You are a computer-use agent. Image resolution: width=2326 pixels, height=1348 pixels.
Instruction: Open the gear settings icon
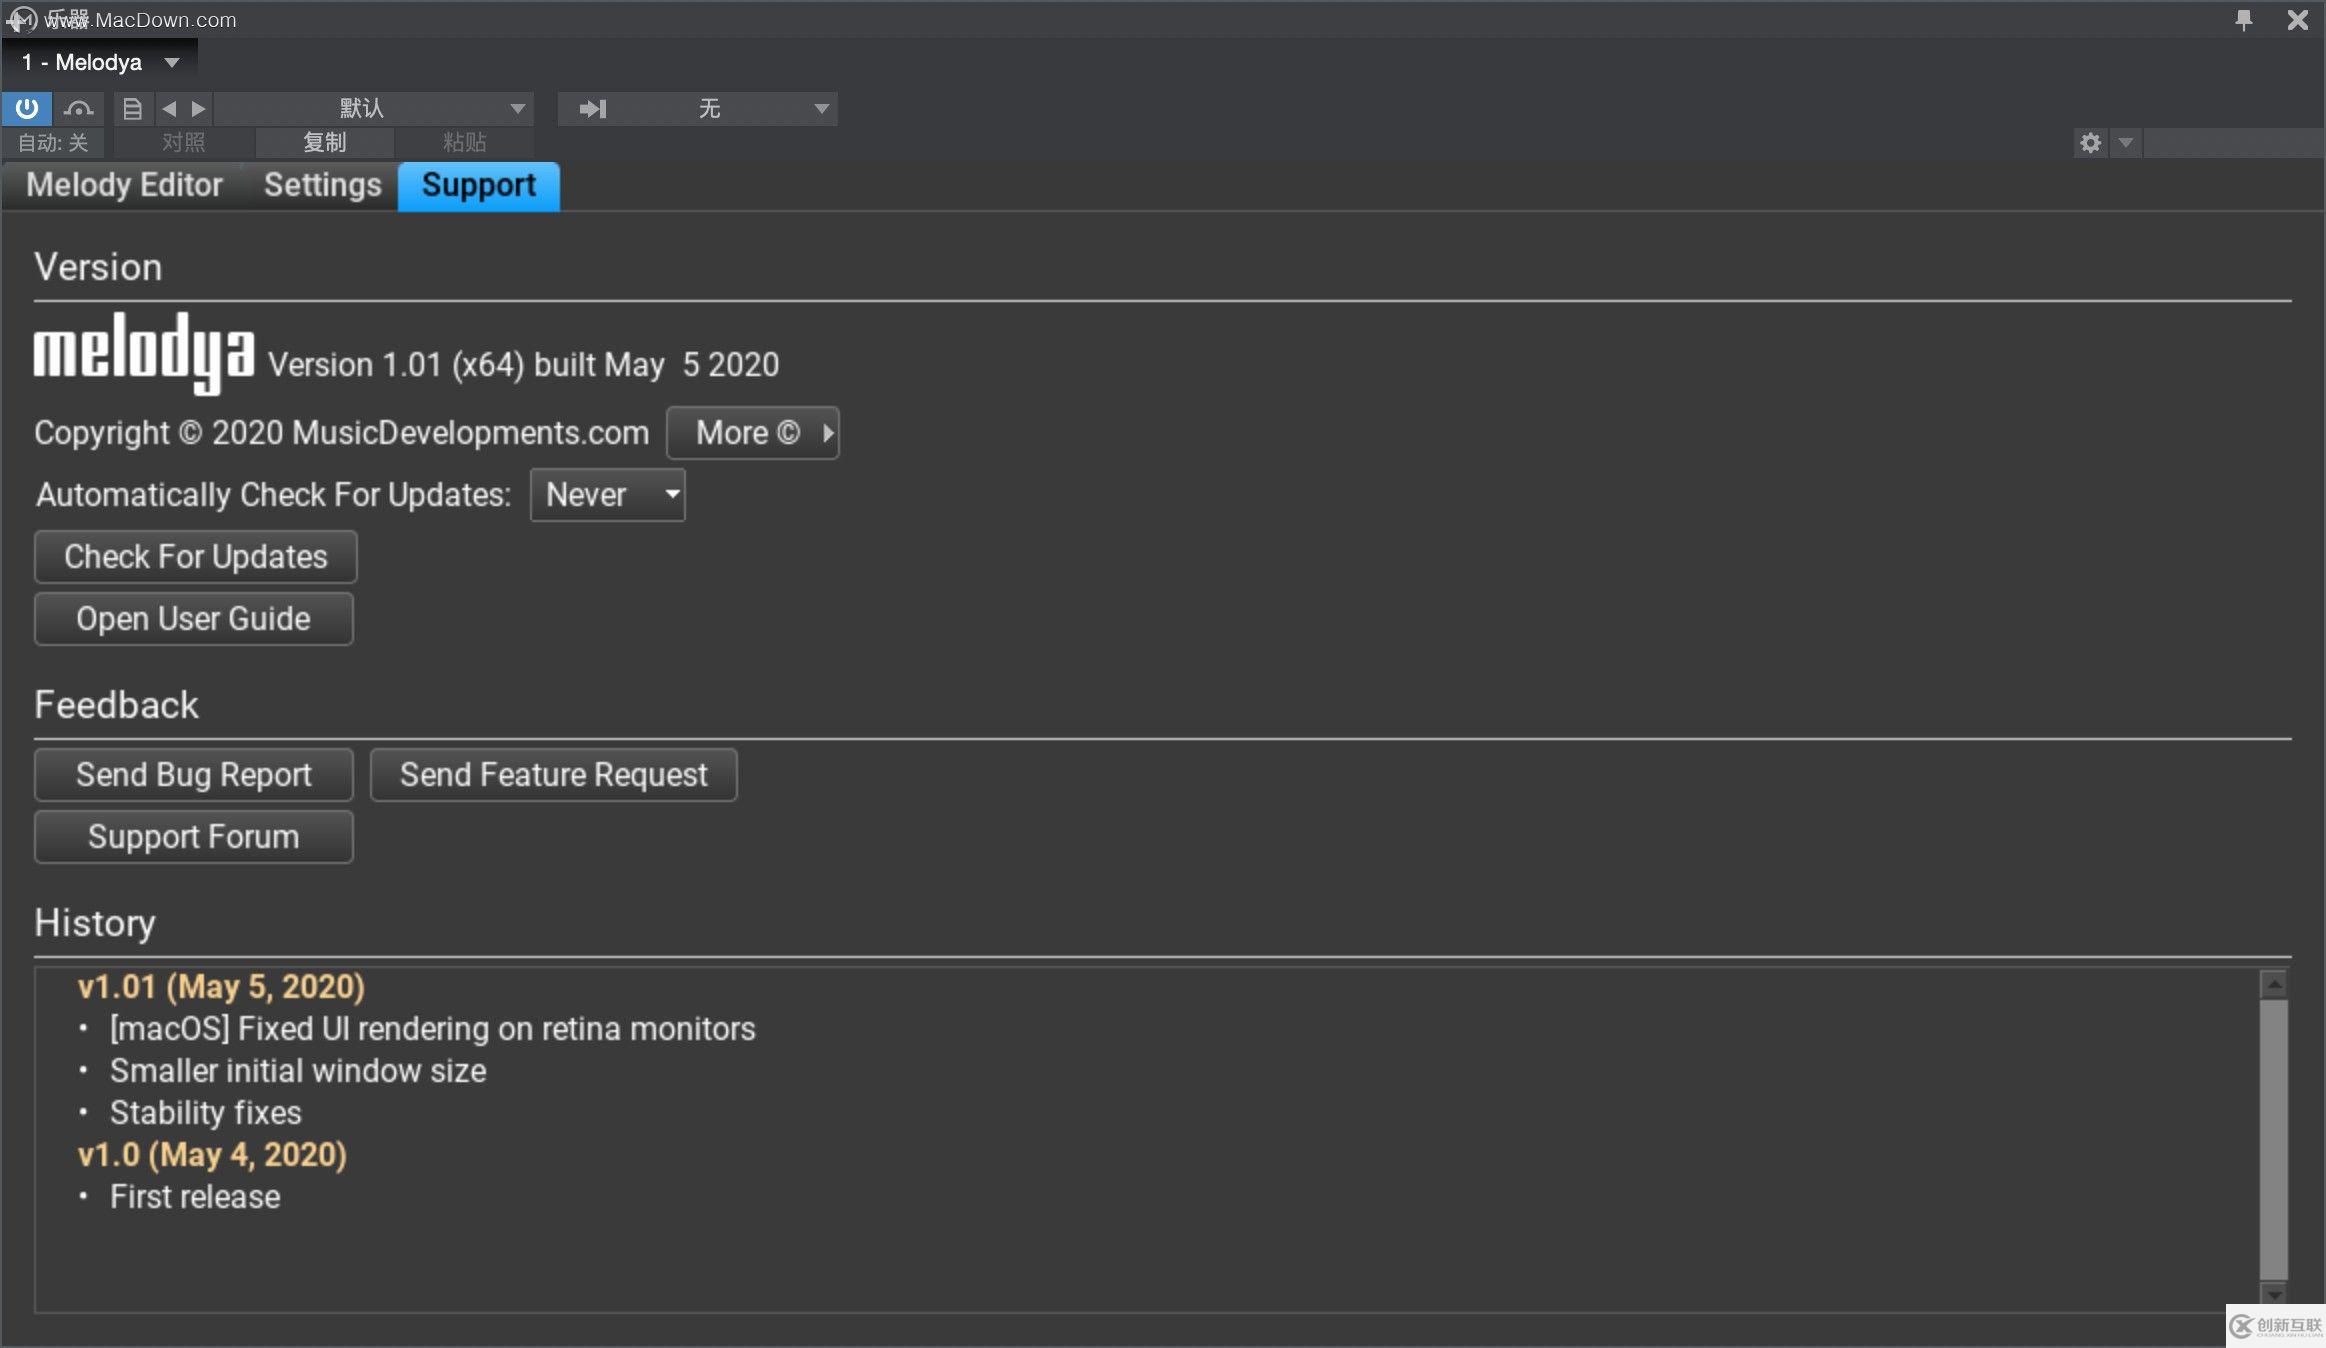coord(2090,142)
